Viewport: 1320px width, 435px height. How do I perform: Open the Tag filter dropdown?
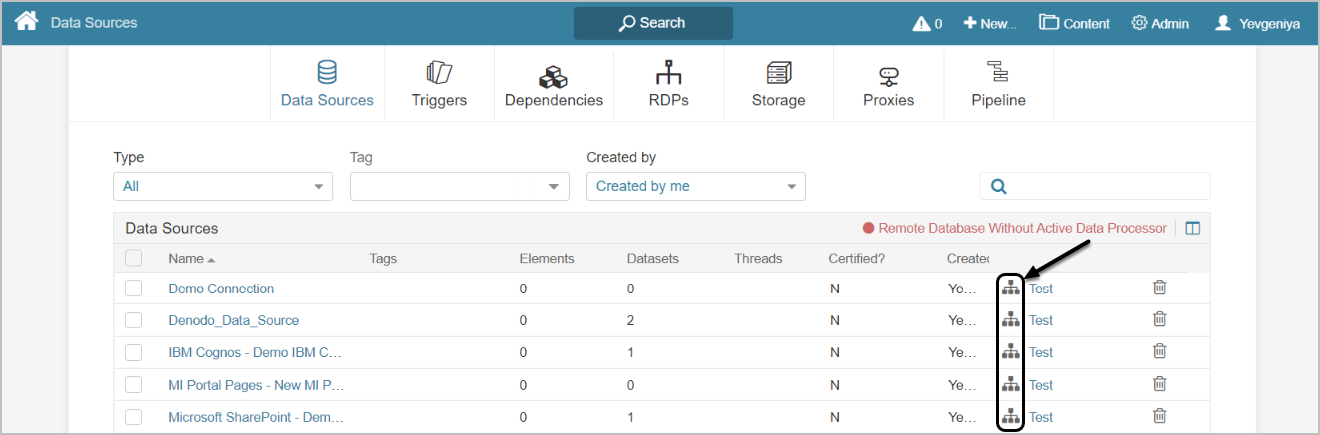coord(459,186)
